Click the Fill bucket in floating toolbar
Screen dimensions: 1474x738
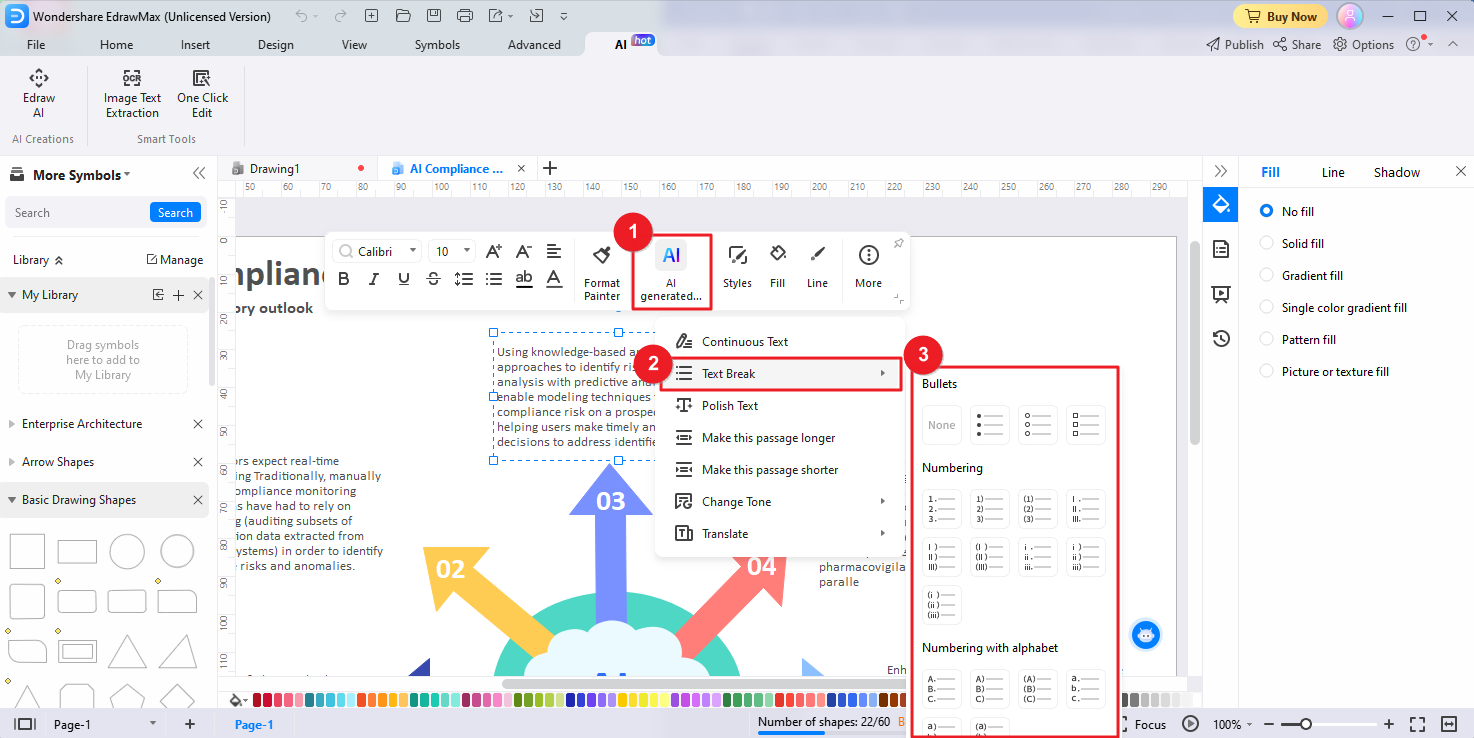tap(778, 267)
